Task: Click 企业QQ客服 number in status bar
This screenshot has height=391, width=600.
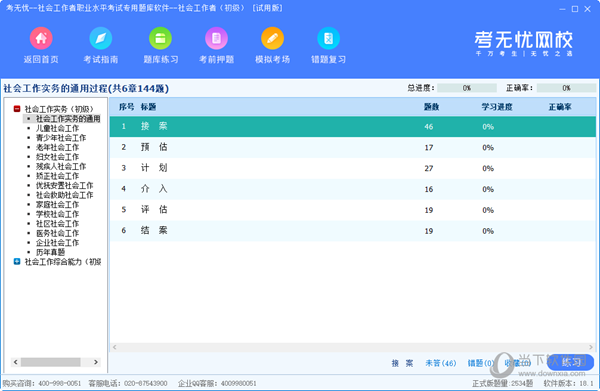Action: pos(238,383)
